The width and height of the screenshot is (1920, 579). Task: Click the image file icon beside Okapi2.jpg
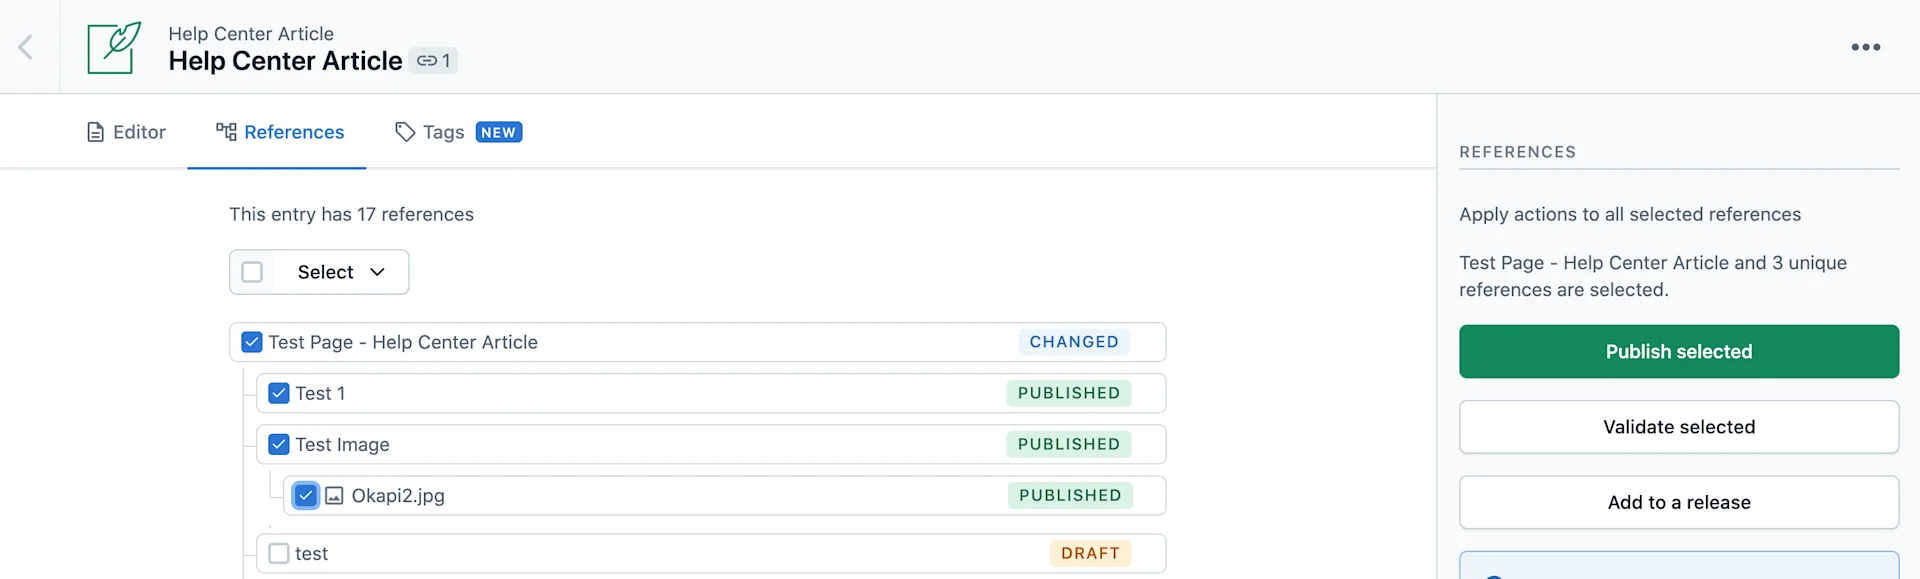point(334,496)
